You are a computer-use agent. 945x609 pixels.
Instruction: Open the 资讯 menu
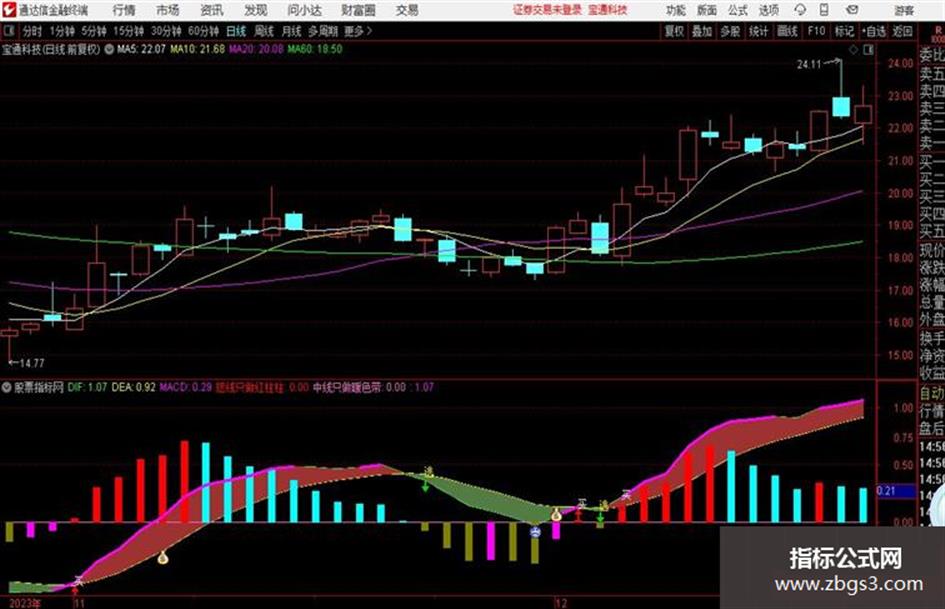tap(212, 10)
